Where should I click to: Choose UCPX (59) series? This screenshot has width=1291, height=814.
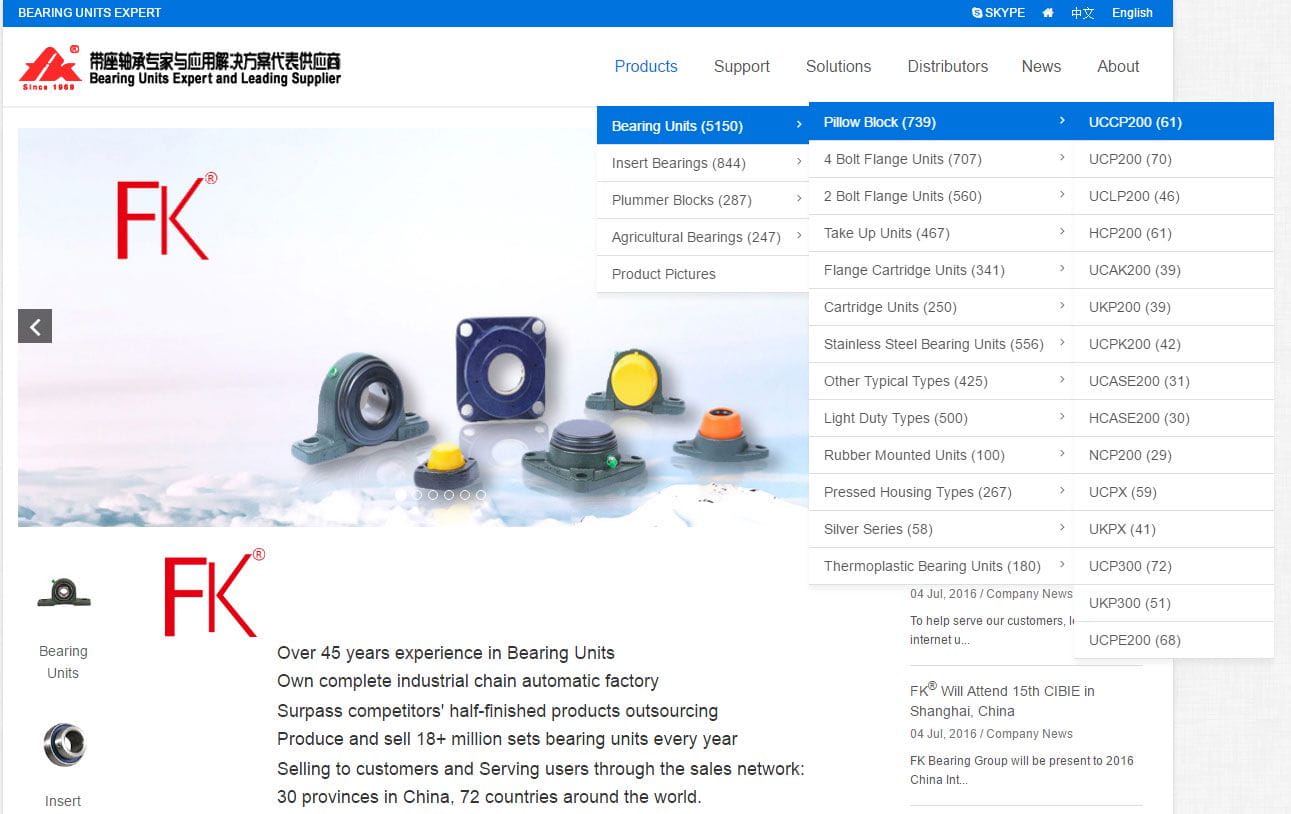[x=1174, y=492]
